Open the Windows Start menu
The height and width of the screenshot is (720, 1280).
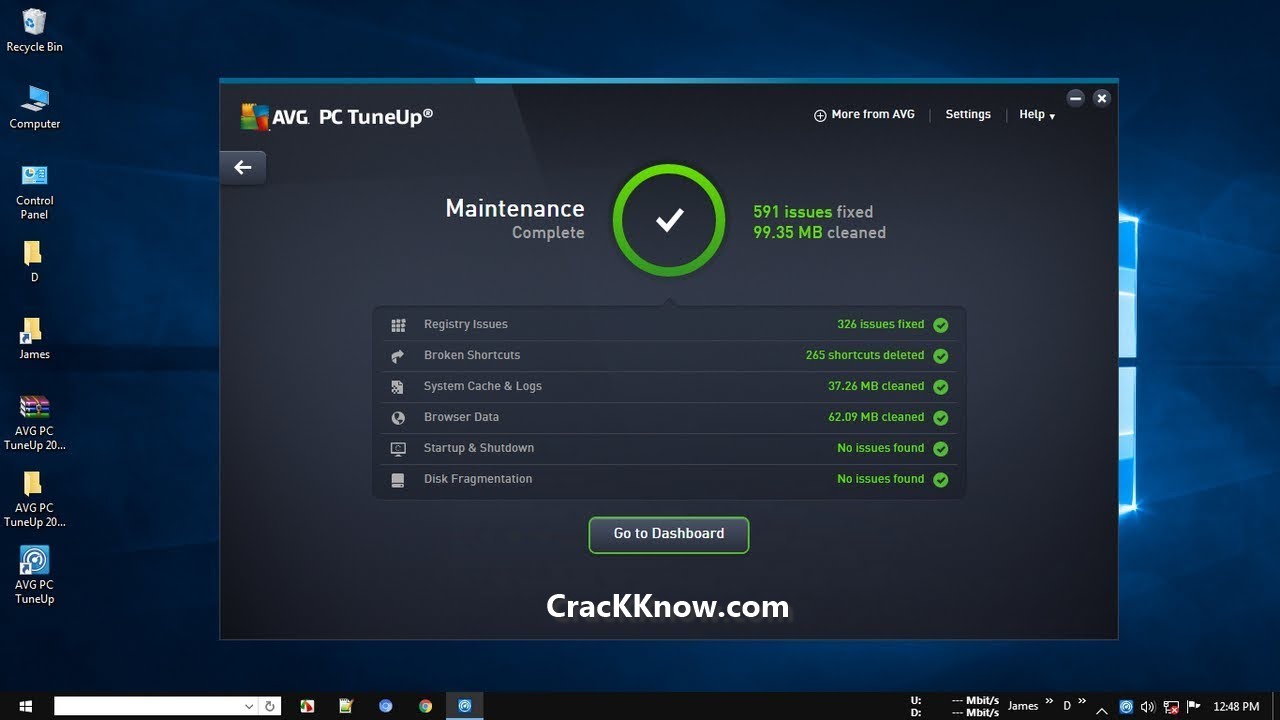25,706
